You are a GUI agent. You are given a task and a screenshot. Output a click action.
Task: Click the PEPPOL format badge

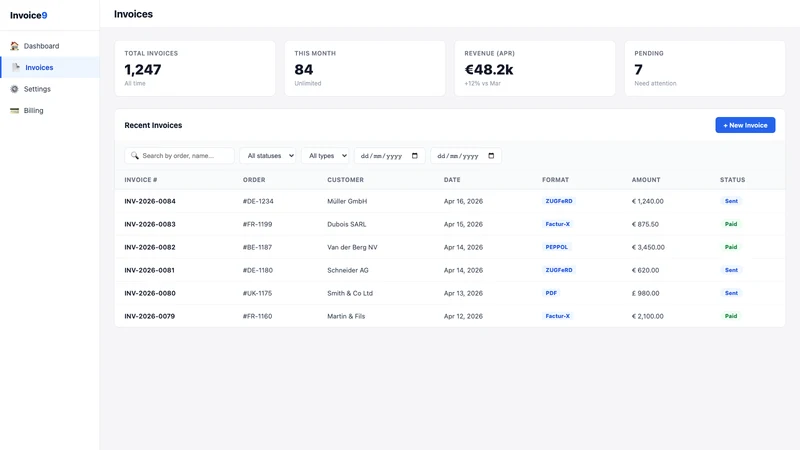pyautogui.click(x=557, y=247)
